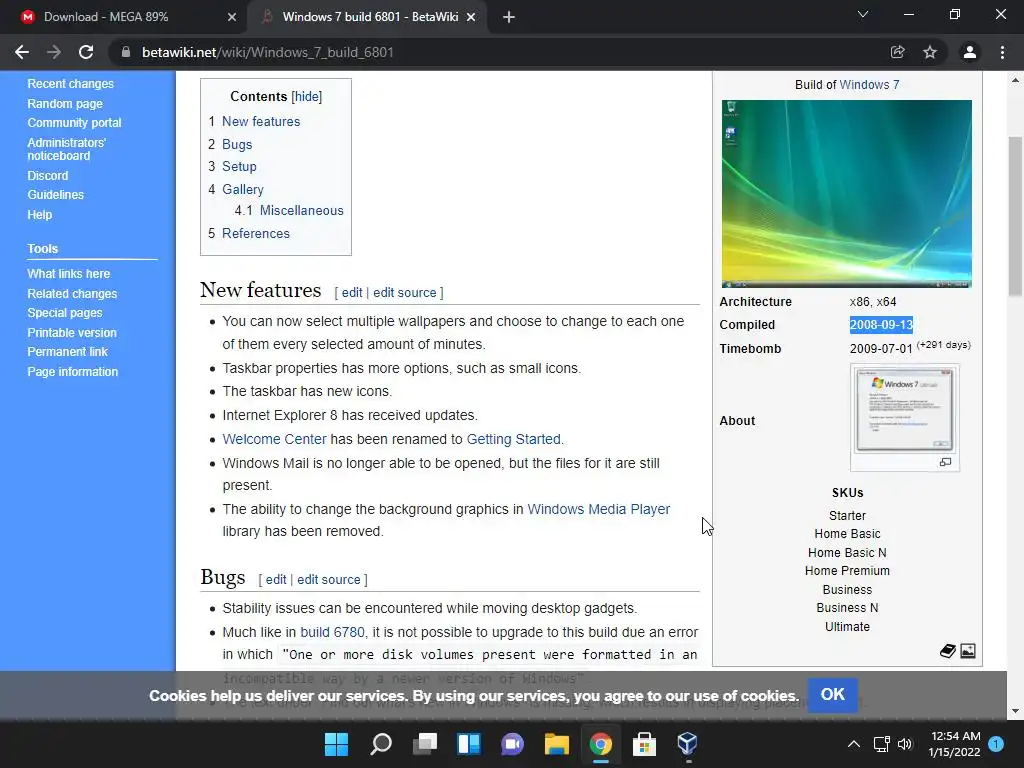This screenshot has height=768, width=1024.
Task: Open the Guidelines sidebar link
Action: click(56, 195)
